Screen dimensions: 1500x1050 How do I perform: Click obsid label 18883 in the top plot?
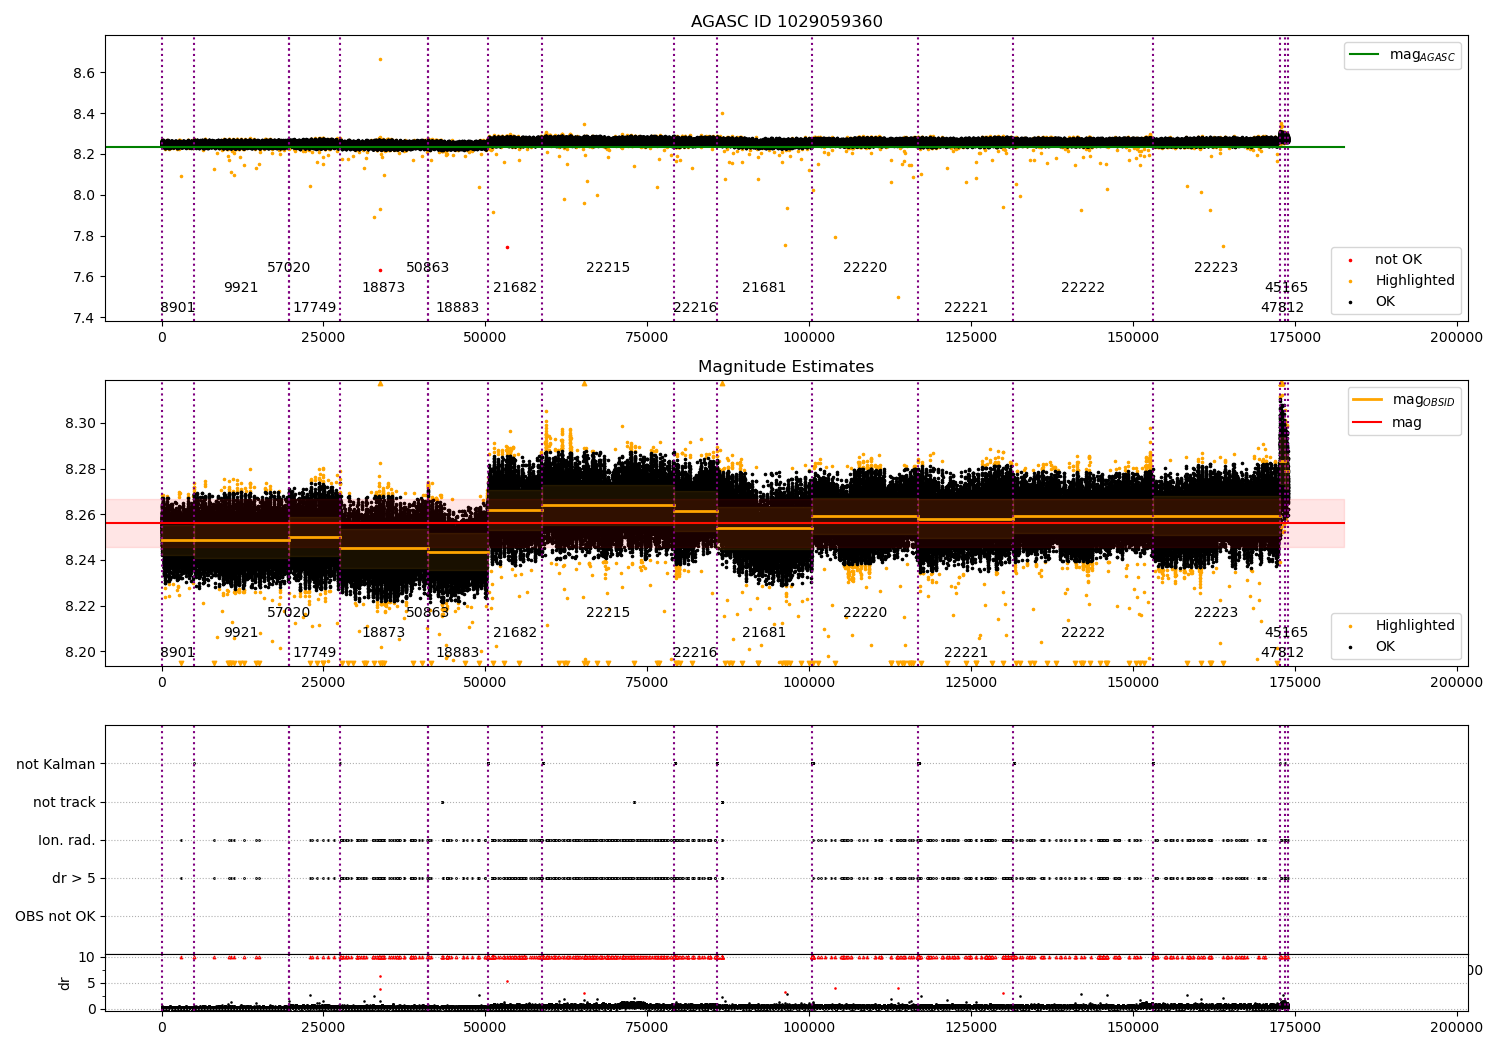[457, 307]
